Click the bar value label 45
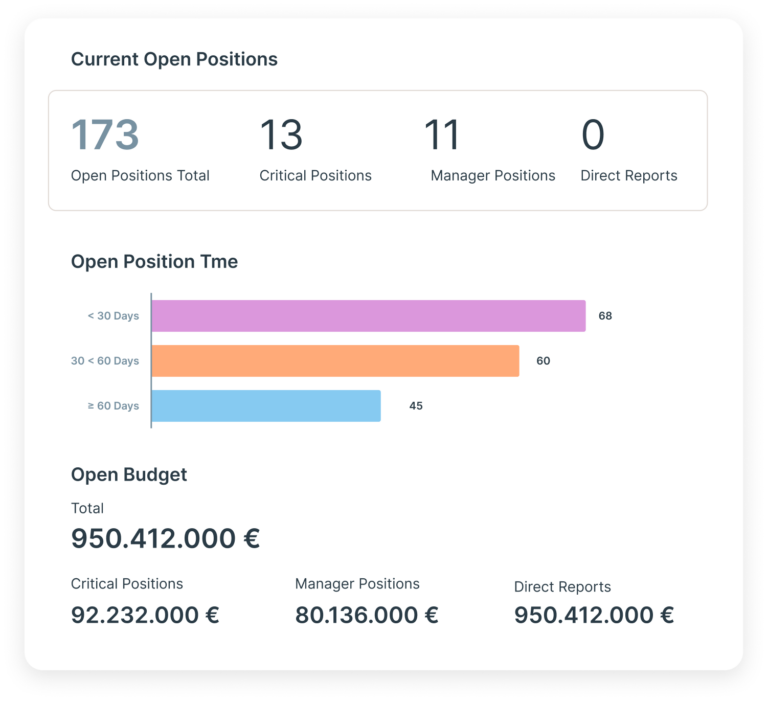 (x=416, y=406)
